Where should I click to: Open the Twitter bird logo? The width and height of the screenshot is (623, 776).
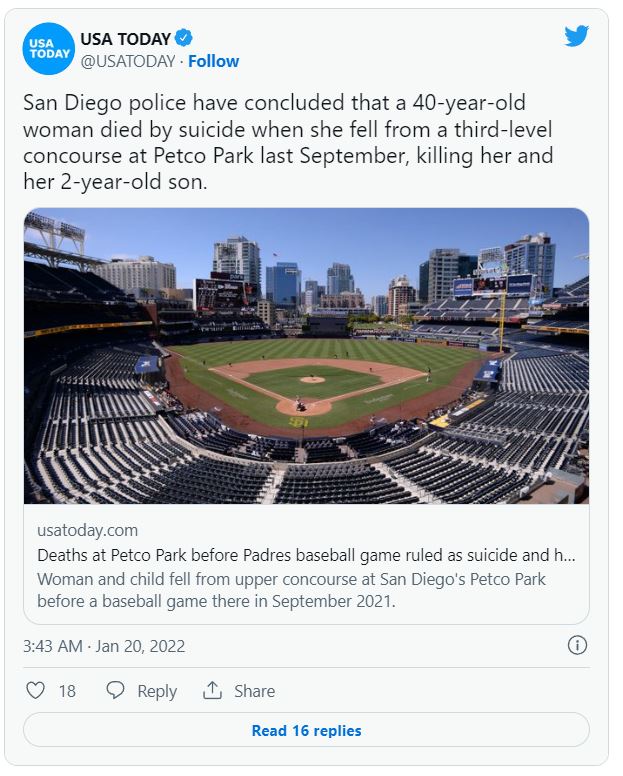(576, 37)
